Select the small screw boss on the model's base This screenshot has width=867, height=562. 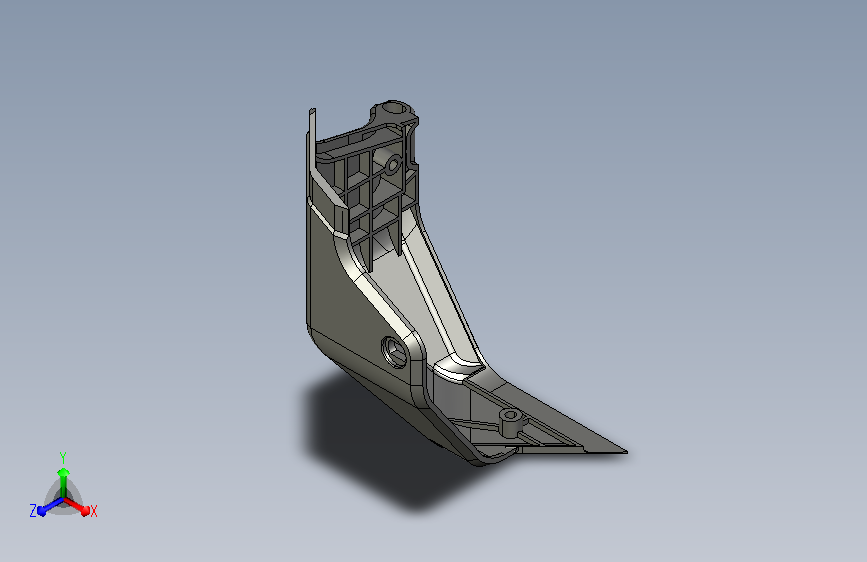coord(510,422)
